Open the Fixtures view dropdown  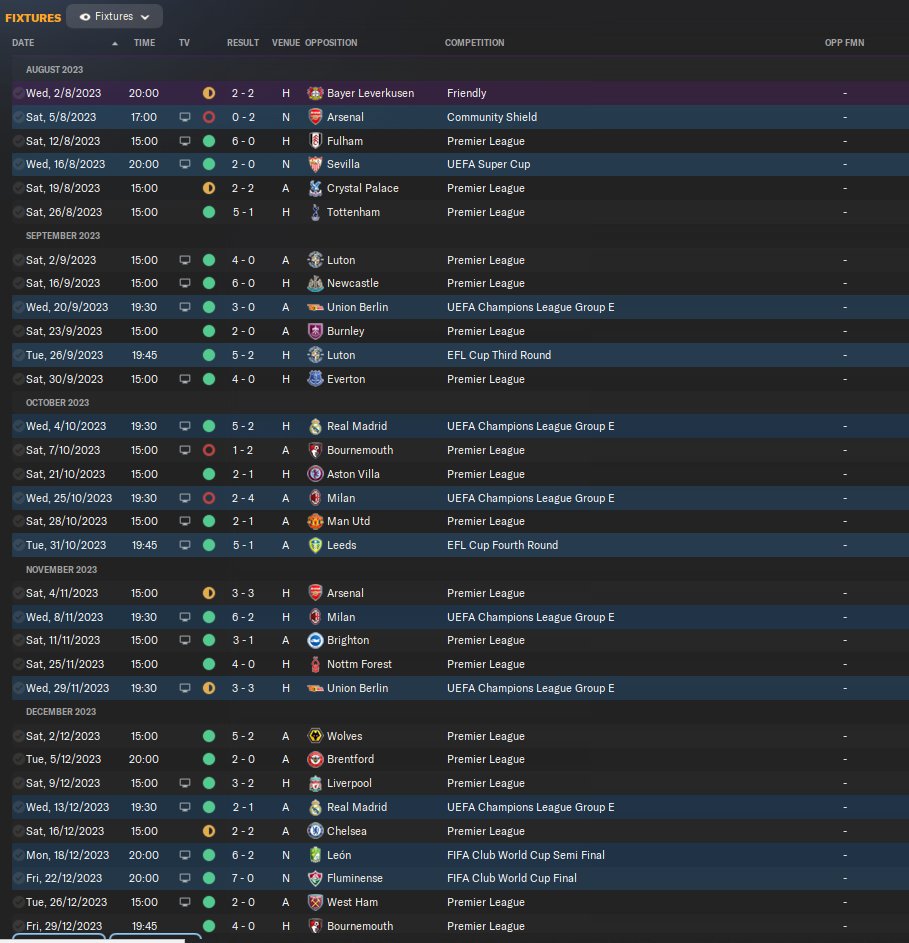coord(114,16)
